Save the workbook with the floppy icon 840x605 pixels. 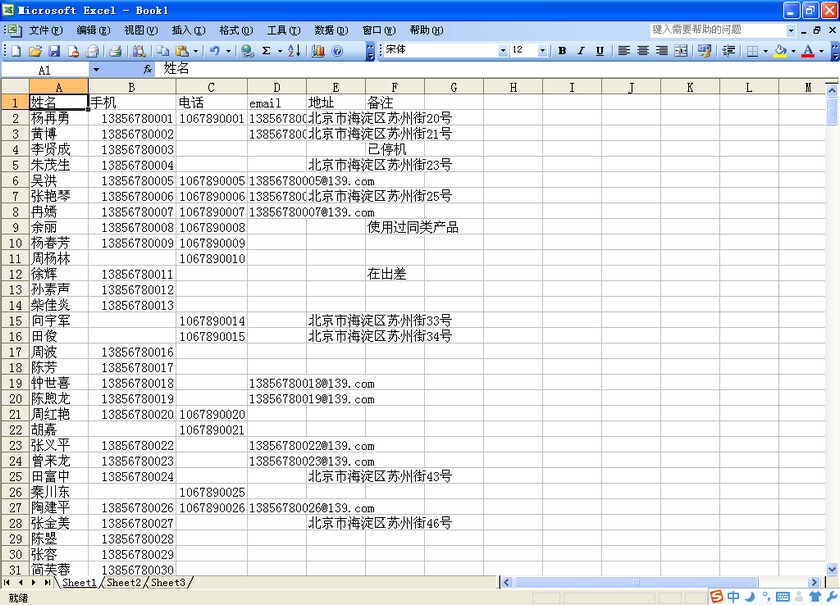(x=54, y=51)
